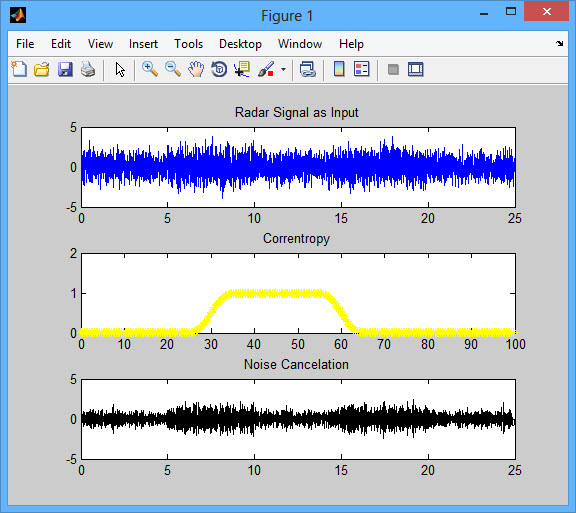Insert Legend using the toolbar icon
The width and height of the screenshot is (576, 513).
pos(361,69)
